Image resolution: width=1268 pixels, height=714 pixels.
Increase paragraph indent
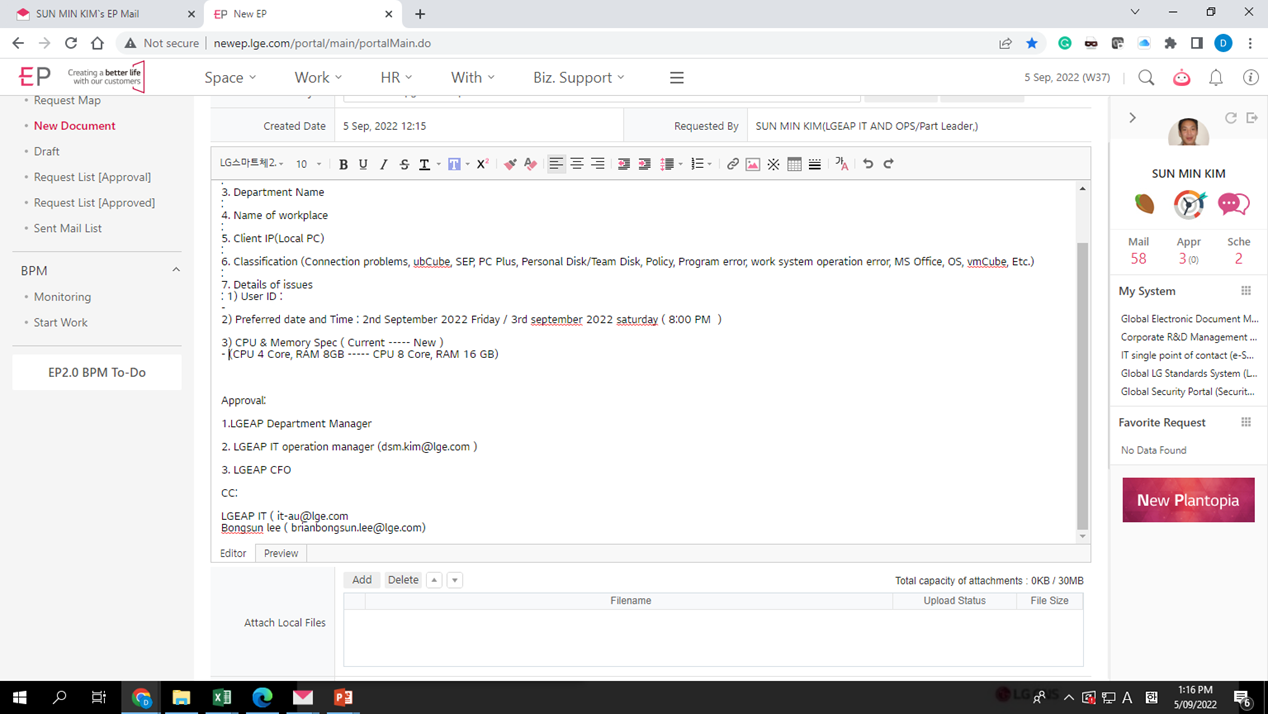tap(644, 164)
